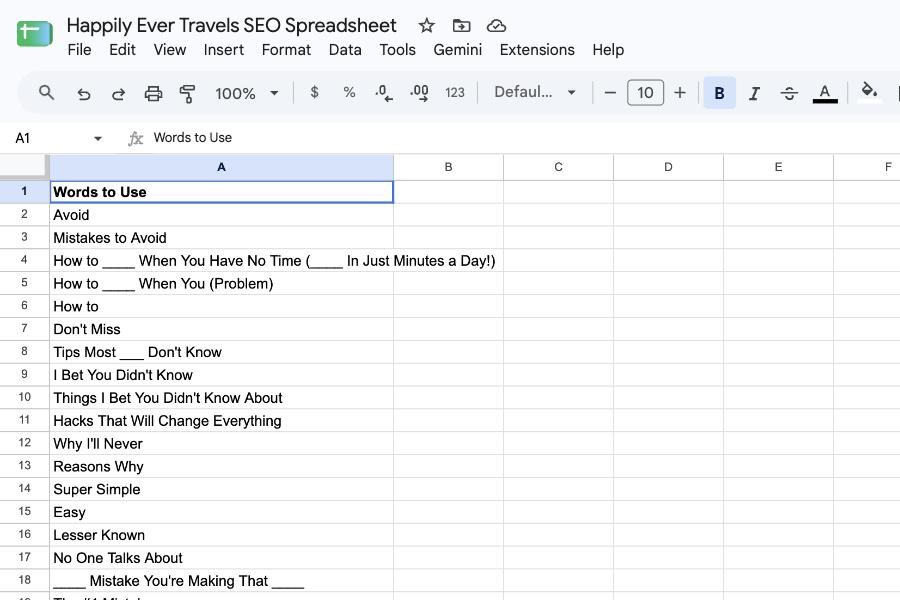Select row 7 header
The height and width of the screenshot is (600, 900).
[24, 328]
